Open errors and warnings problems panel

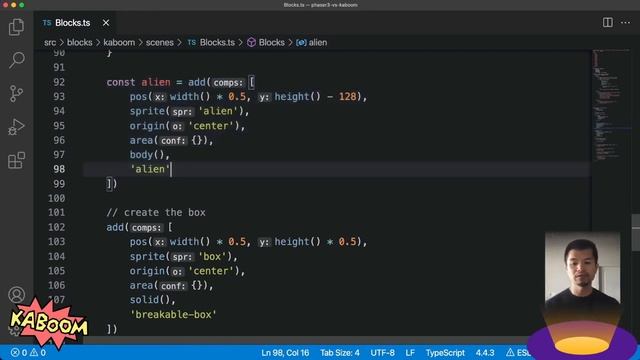pos(28,353)
